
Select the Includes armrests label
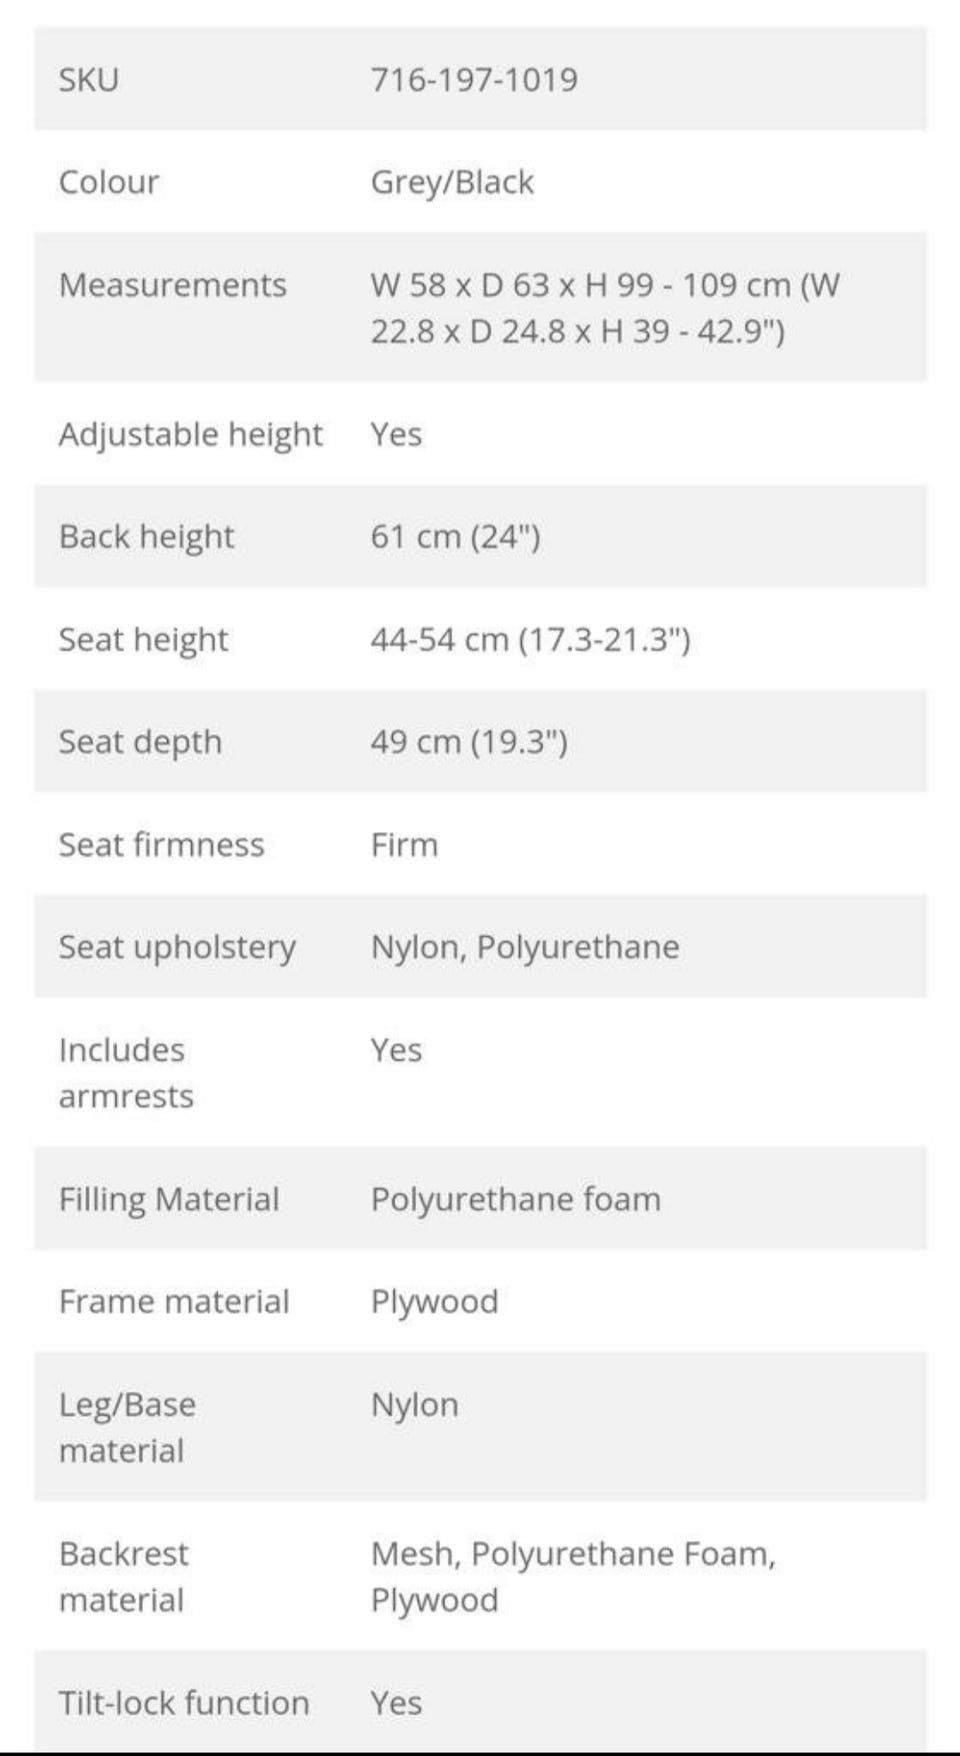coord(126,1073)
